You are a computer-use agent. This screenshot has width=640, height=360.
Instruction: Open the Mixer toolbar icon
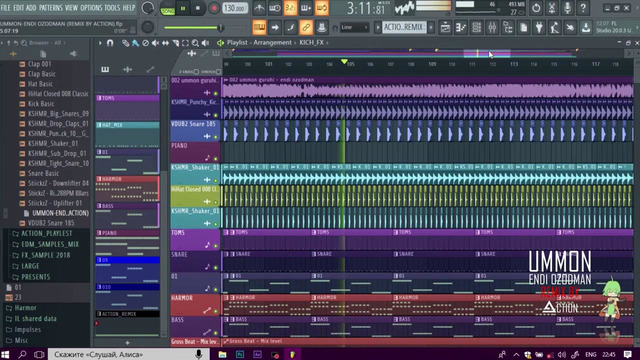pyautogui.click(x=492, y=27)
